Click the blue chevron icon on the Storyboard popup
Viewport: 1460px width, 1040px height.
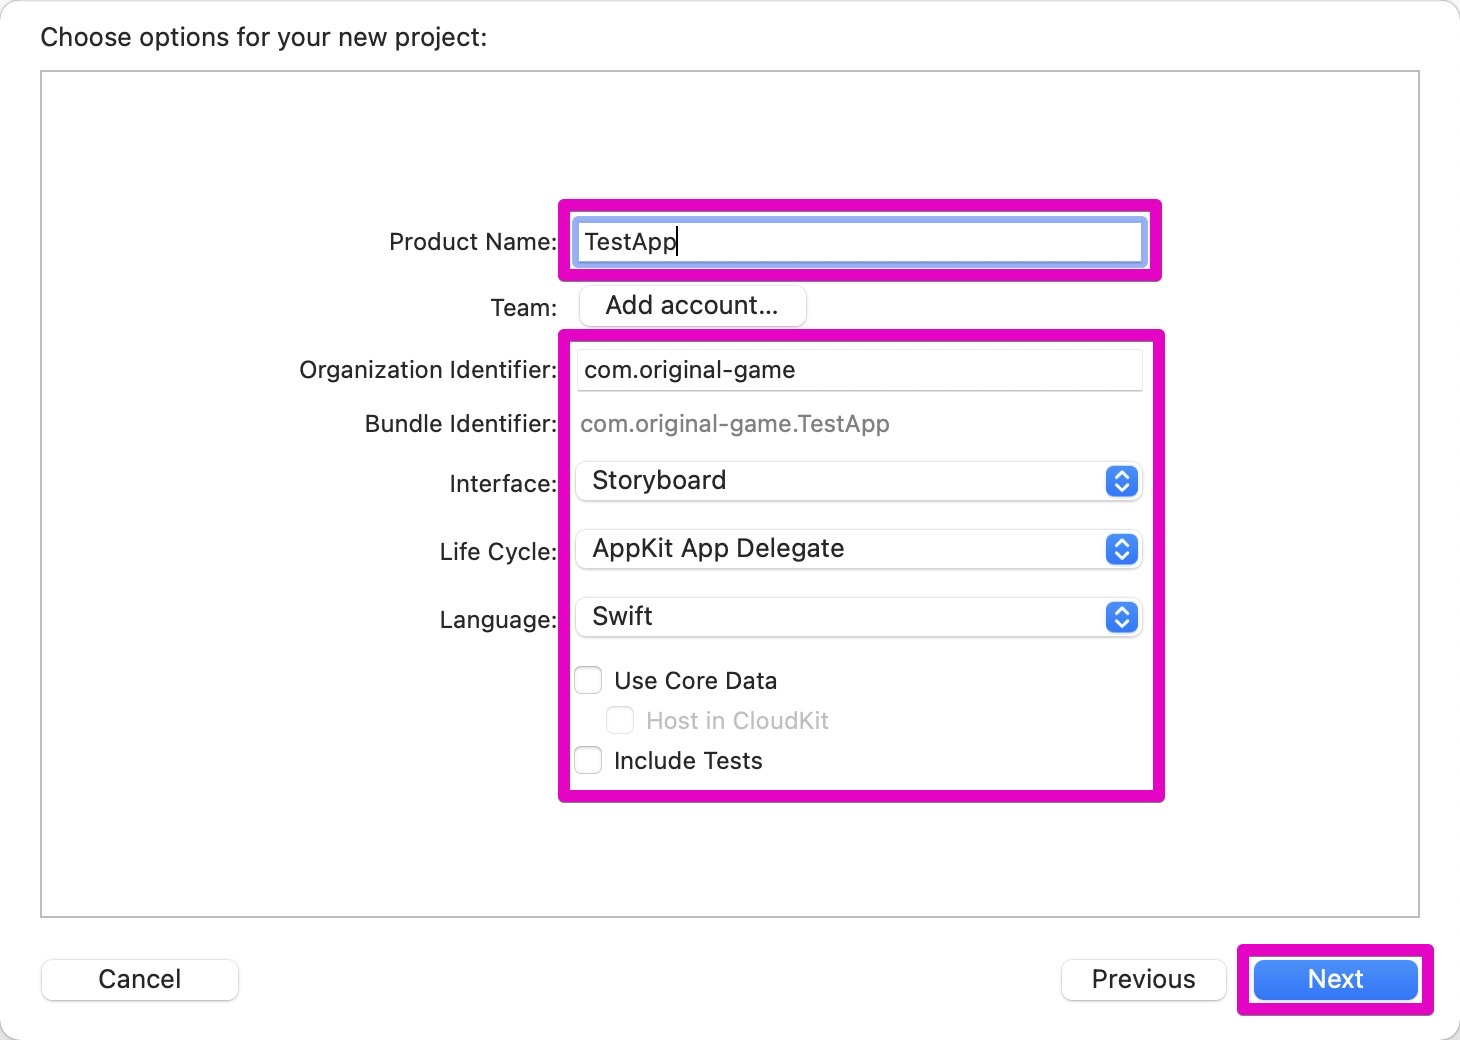pyautogui.click(x=1121, y=481)
